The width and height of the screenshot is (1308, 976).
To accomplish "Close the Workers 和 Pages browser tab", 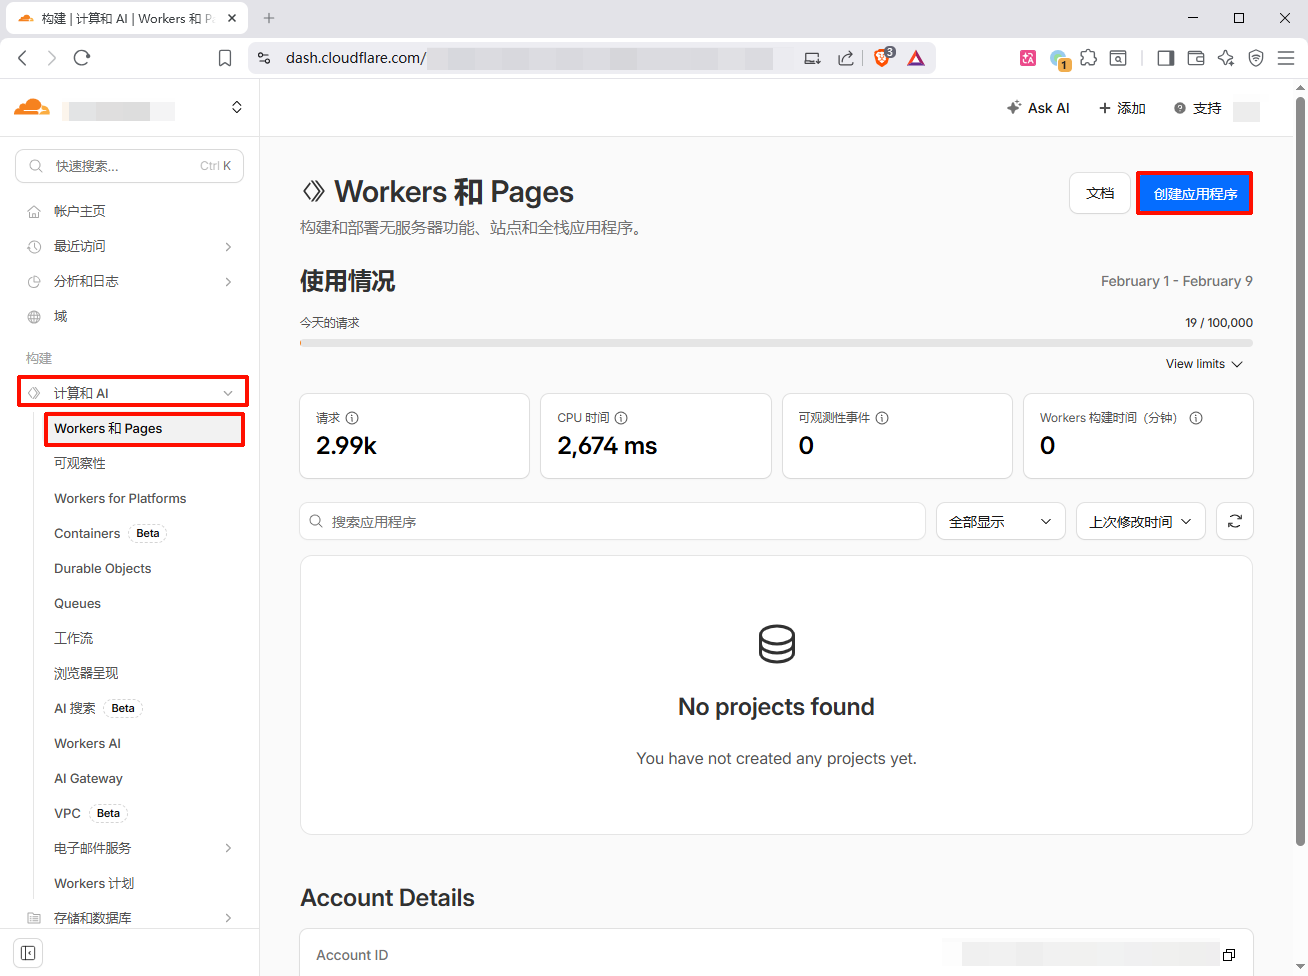I will coord(232,18).
